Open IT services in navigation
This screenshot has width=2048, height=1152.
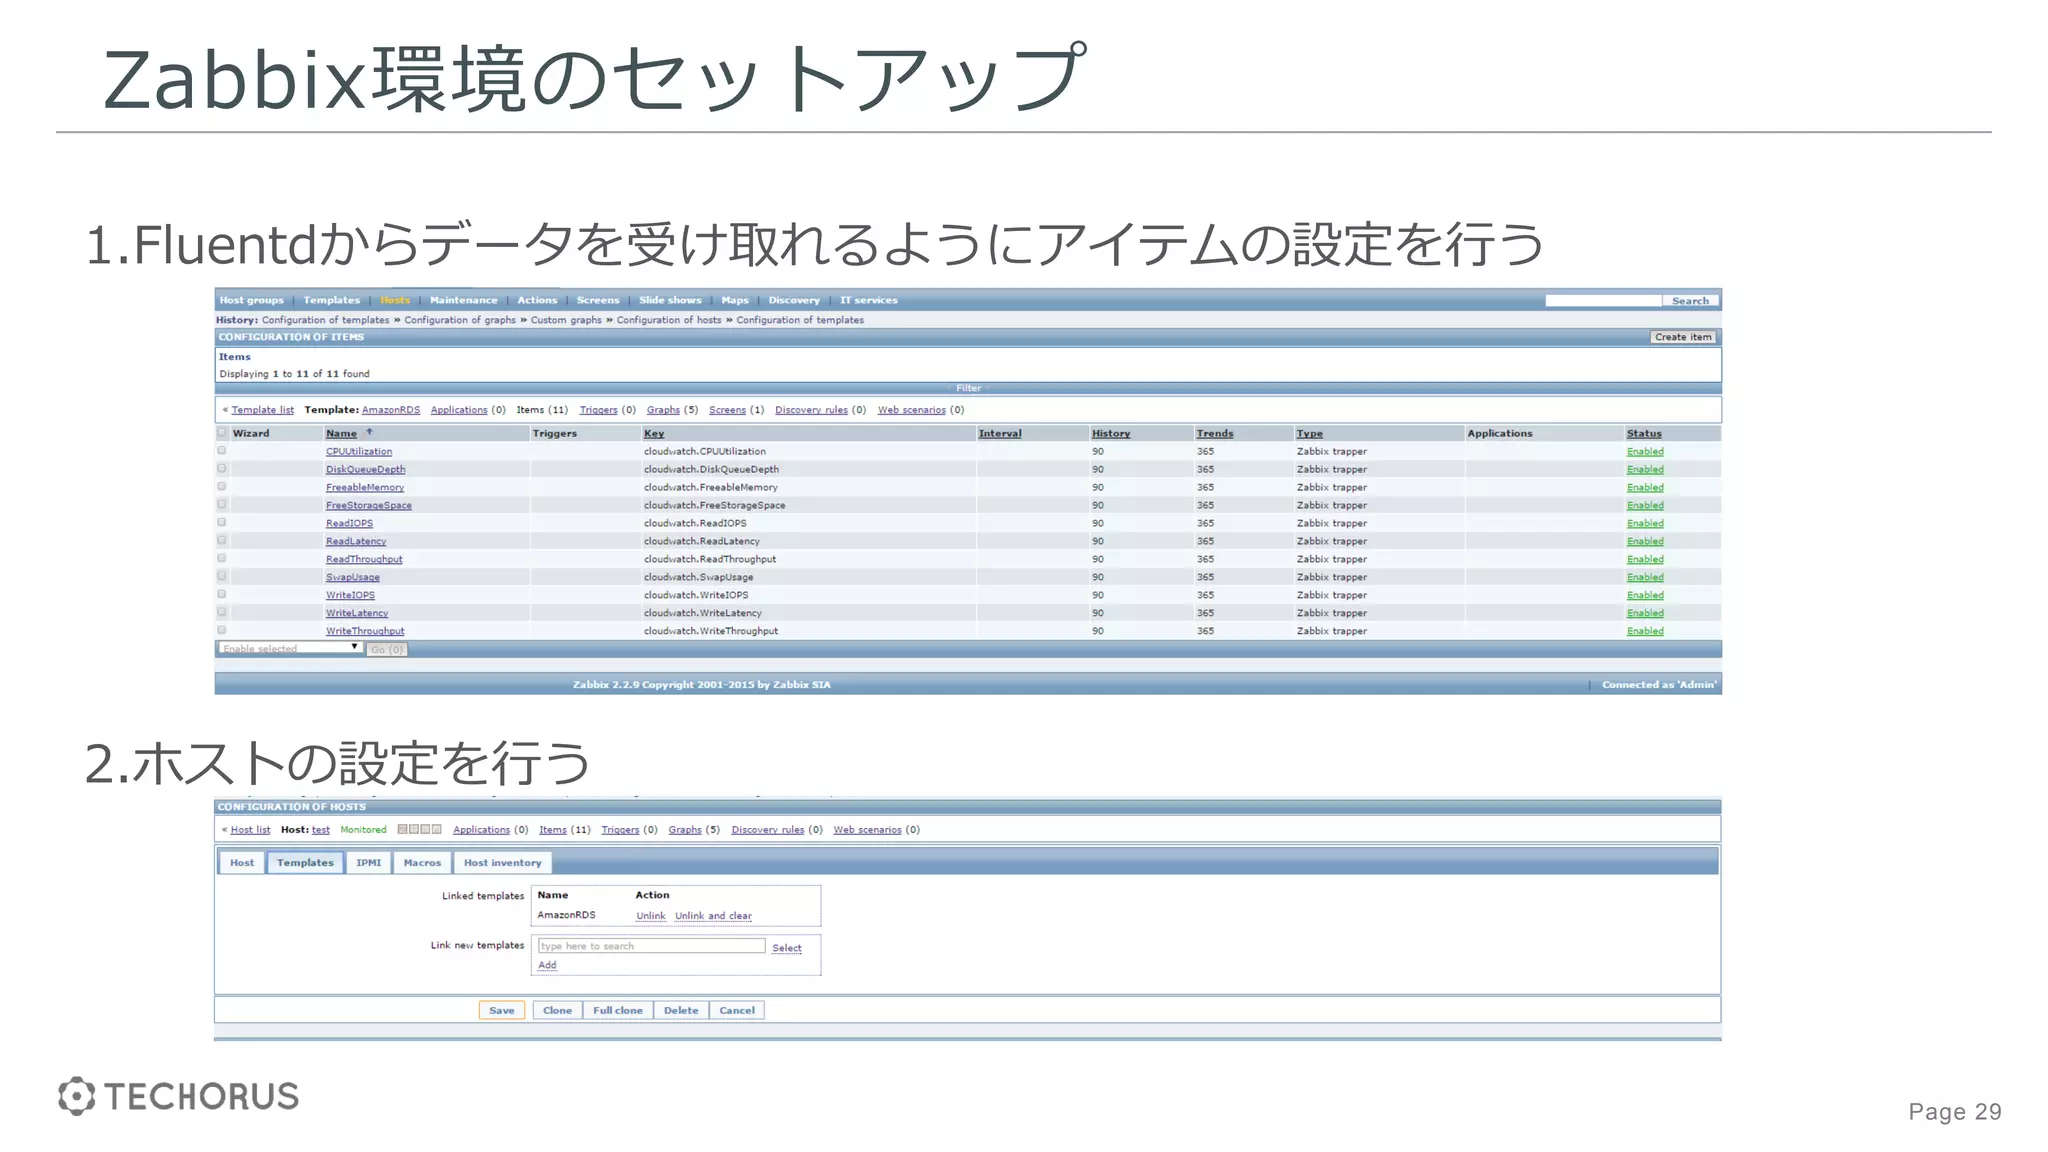[x=868, y=300]
